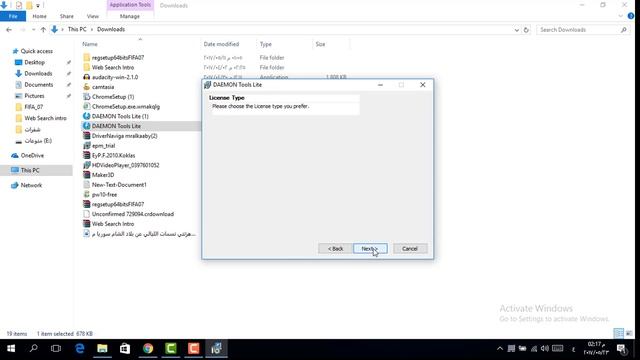Screen dimensions: 640x360
Task: Launch Microsoft Edge from taskbar
Action: [x=80, y=349]
